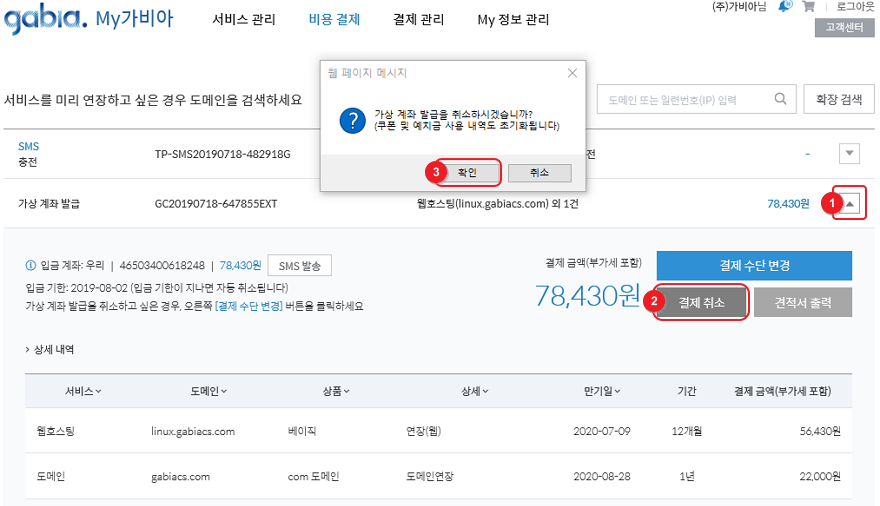
Task: Click gabiacs.com domain cell
Action: pyautogui.click(x=180, y=477)
